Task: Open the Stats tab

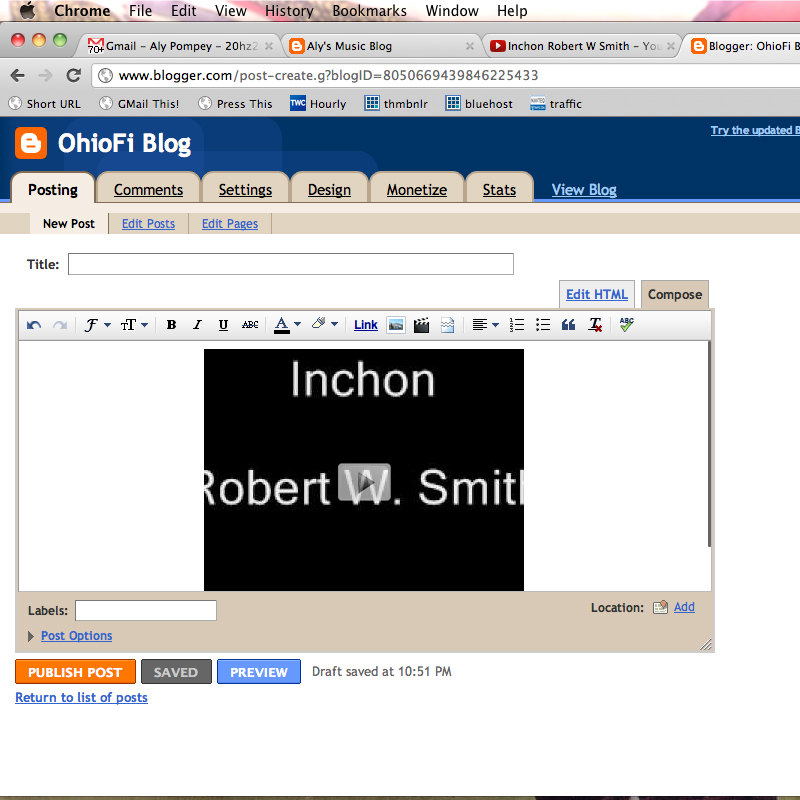Action: (499, 190)
